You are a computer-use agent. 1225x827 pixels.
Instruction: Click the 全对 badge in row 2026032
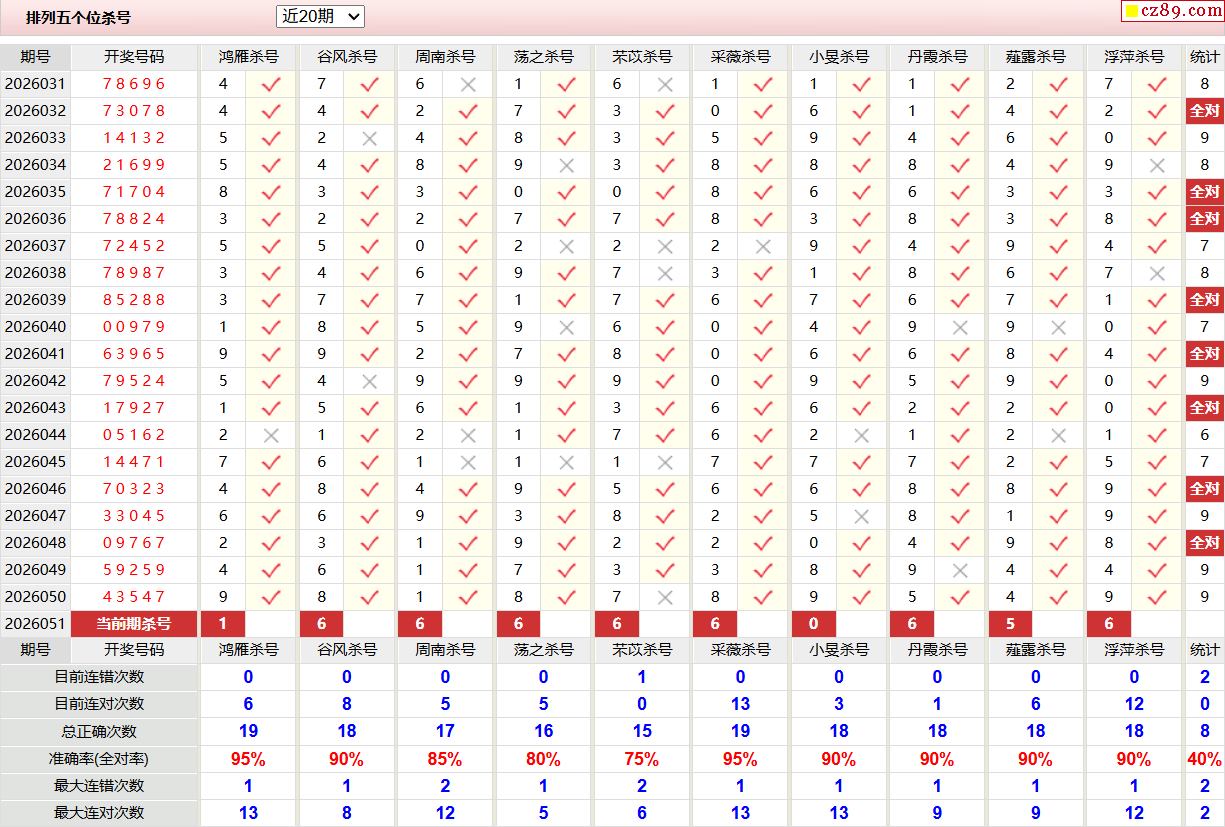(1205, 111)
